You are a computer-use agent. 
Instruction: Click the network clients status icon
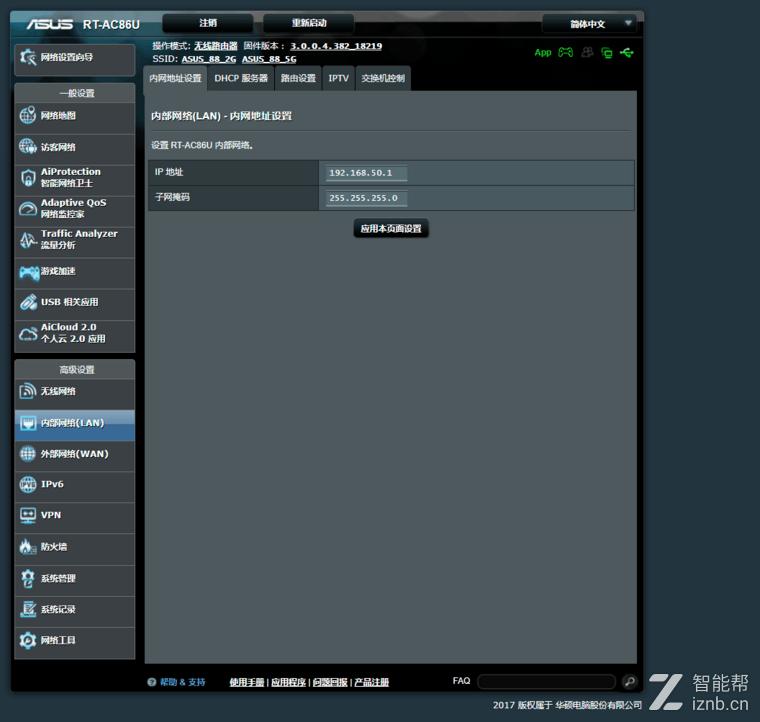(x=607, y=52)
